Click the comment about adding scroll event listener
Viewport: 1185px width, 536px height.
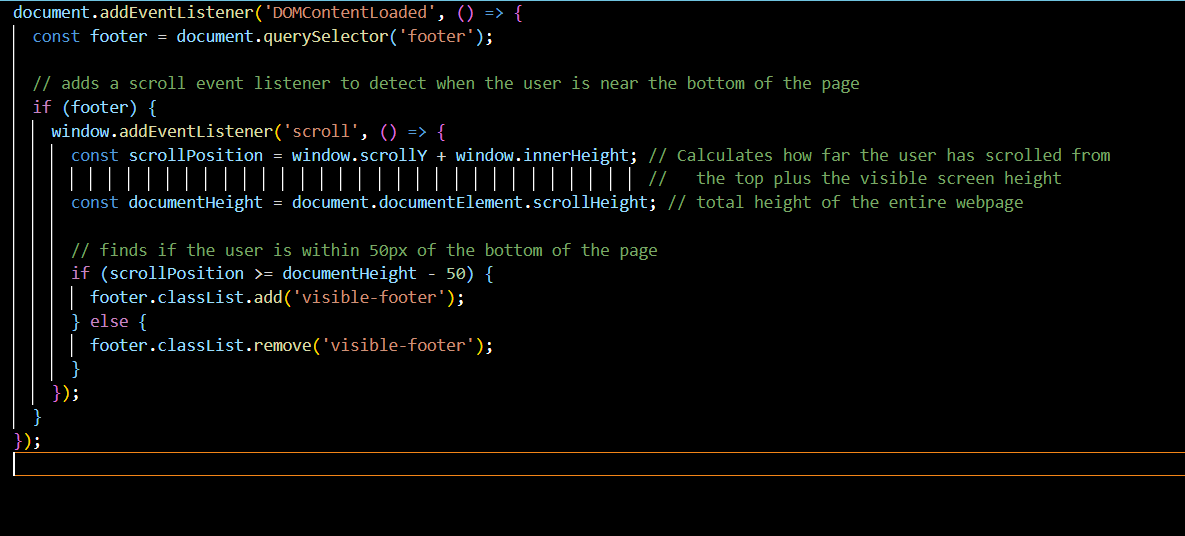(x=445, y=84)
